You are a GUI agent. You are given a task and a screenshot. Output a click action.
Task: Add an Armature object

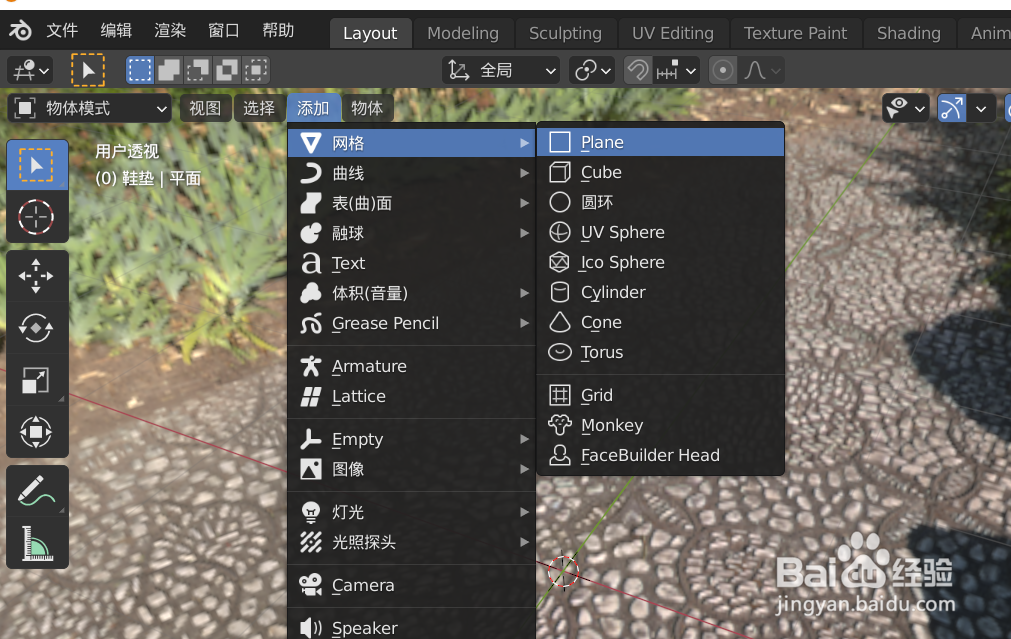click(x=412, y=366)
